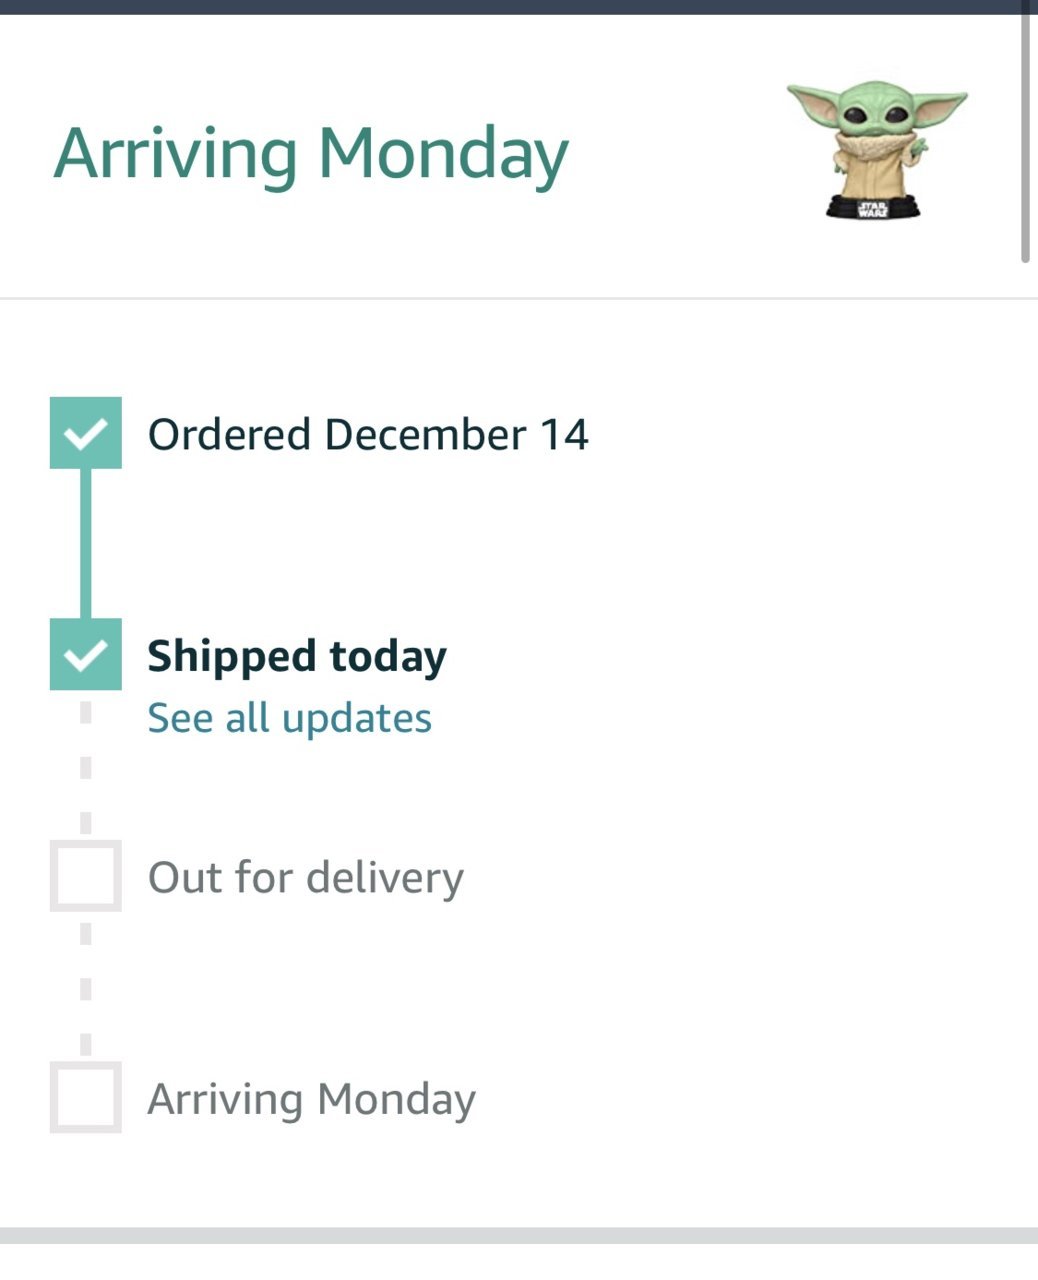Open the Baby Yoda Funko Pop product thumbnail

click(877, 150)
